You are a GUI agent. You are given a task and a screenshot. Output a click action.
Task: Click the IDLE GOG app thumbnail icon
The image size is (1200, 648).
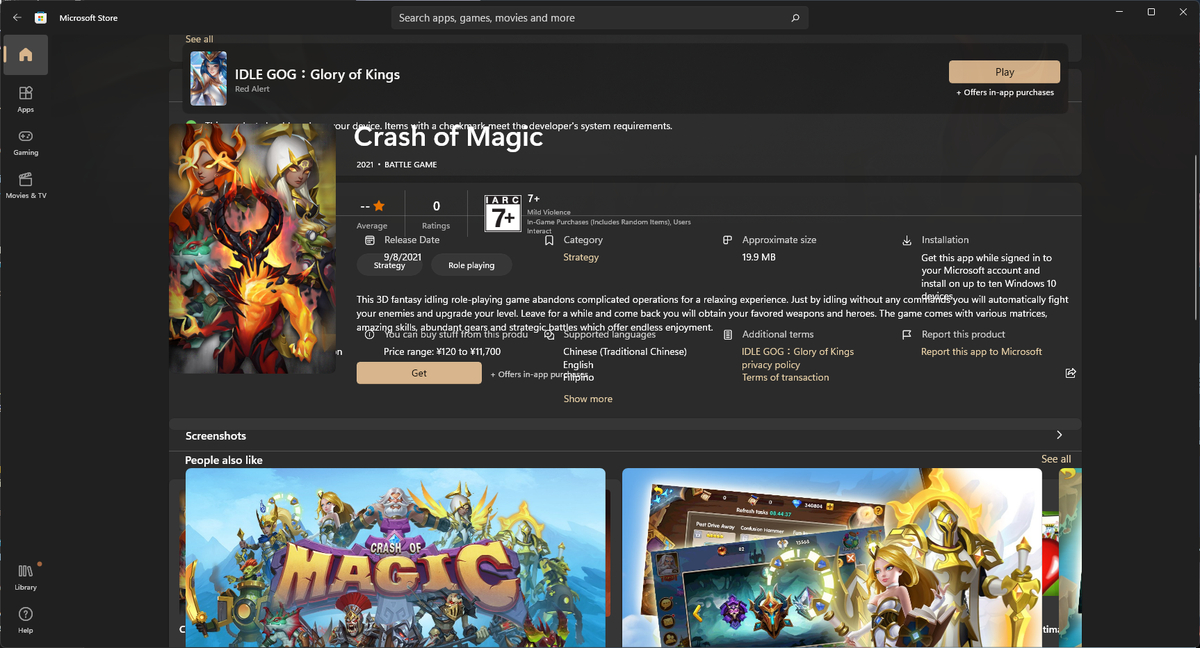tap(209, 78)
